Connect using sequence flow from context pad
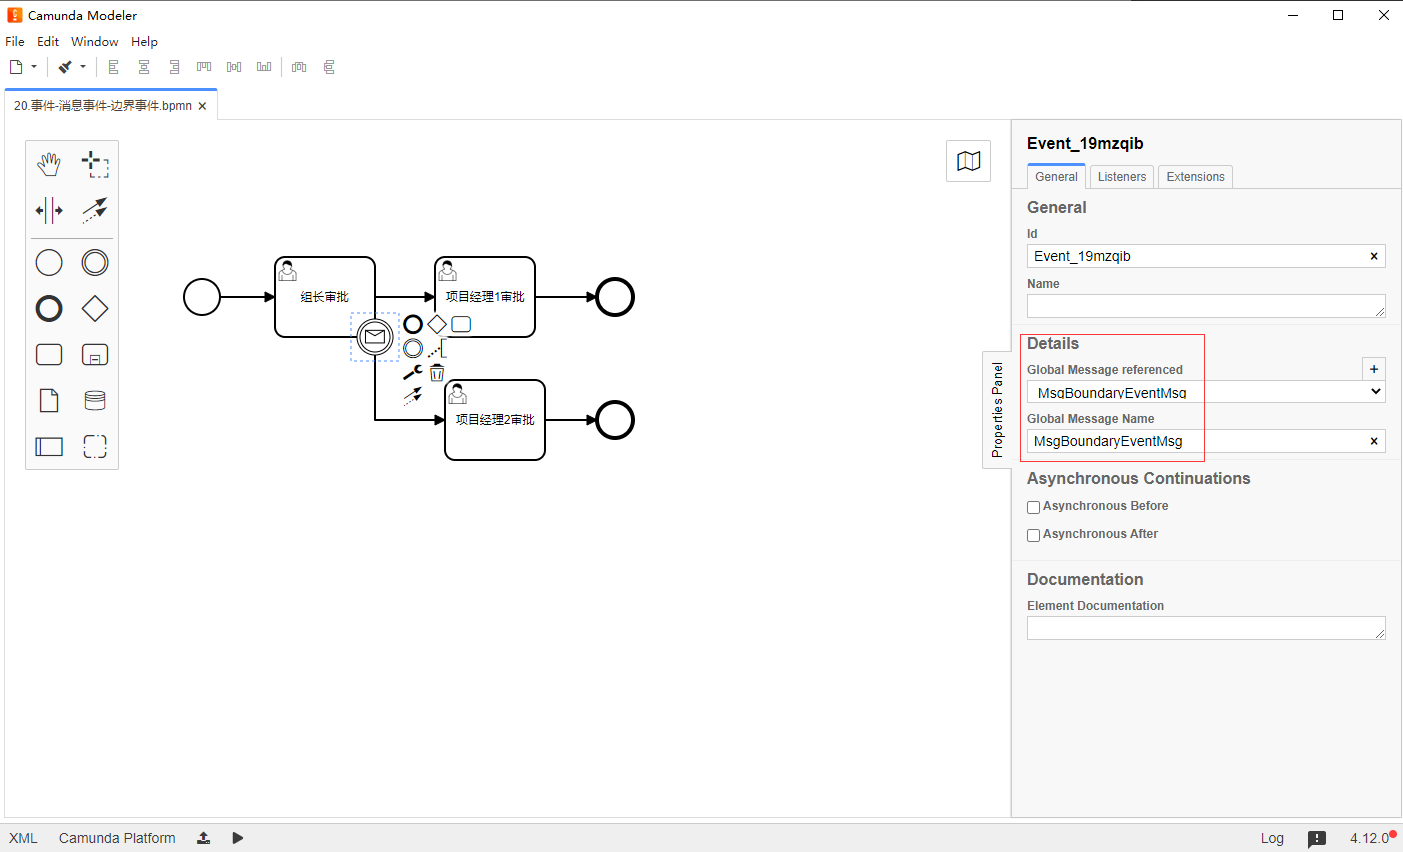The width and height of the screenshot is (1403, 852). (x=412, y=396)
